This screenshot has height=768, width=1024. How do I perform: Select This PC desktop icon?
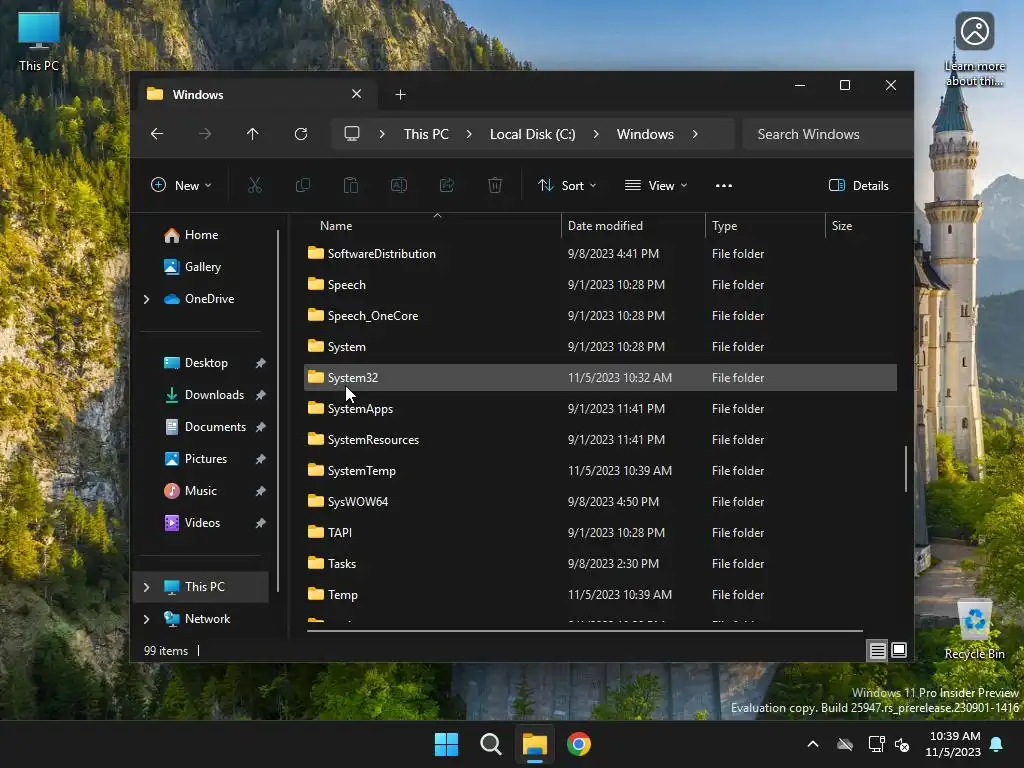pos(39,40)
